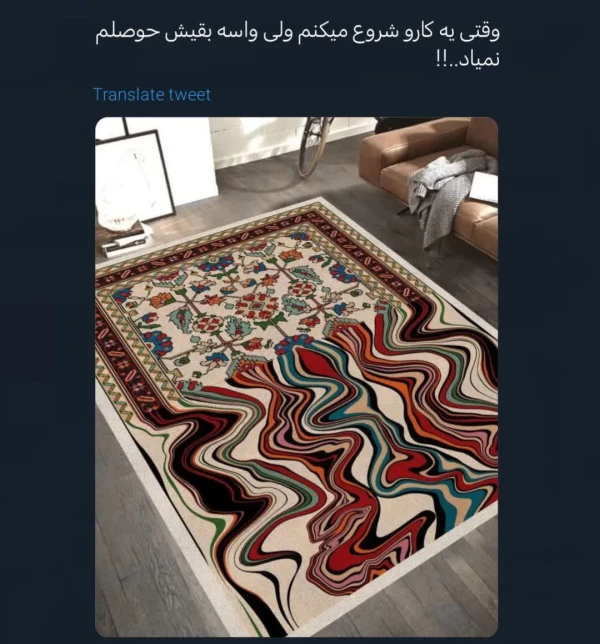Click the second line of tweet text

point(468,60)
